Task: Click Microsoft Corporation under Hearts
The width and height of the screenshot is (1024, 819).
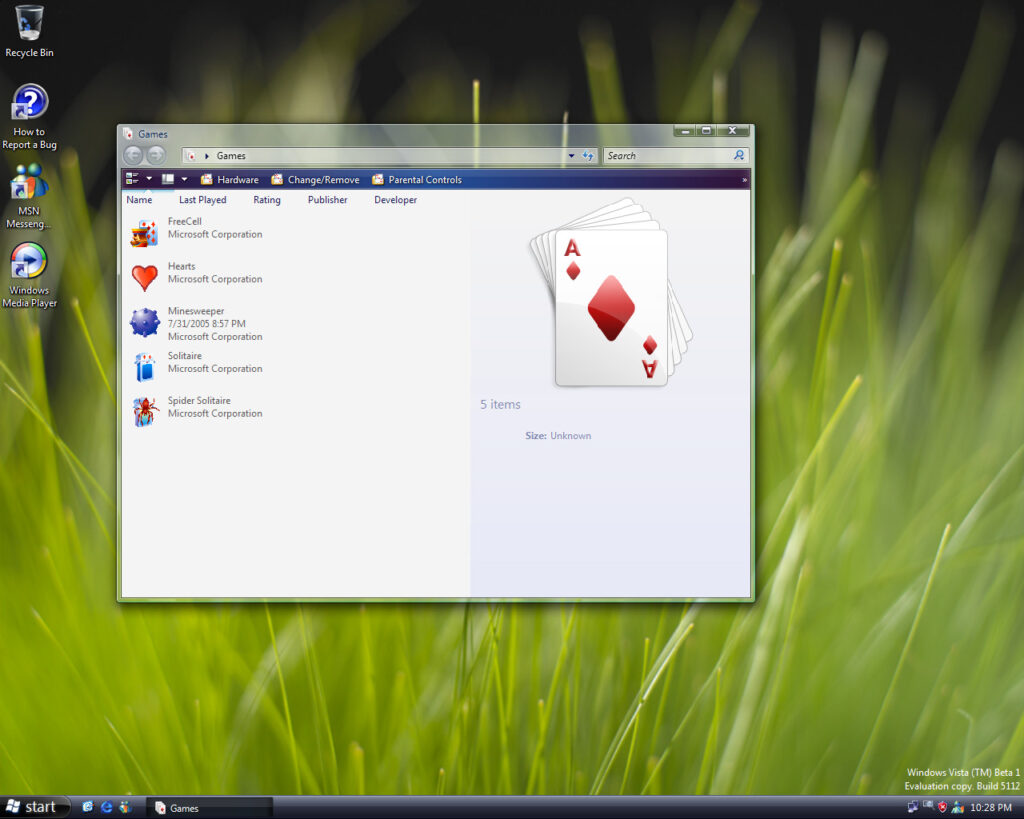Action: point(215,279)
